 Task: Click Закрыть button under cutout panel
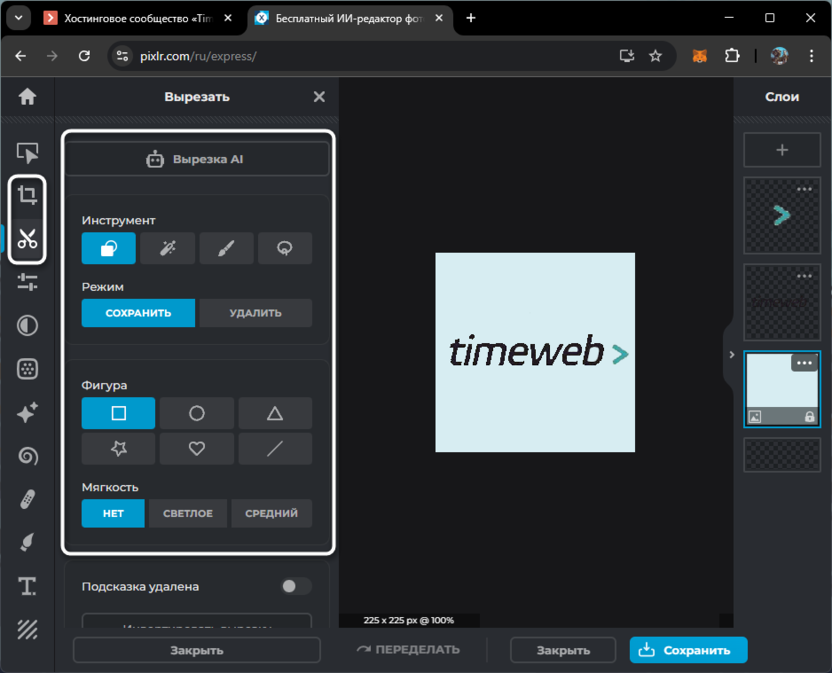click(x=197, y=650)
